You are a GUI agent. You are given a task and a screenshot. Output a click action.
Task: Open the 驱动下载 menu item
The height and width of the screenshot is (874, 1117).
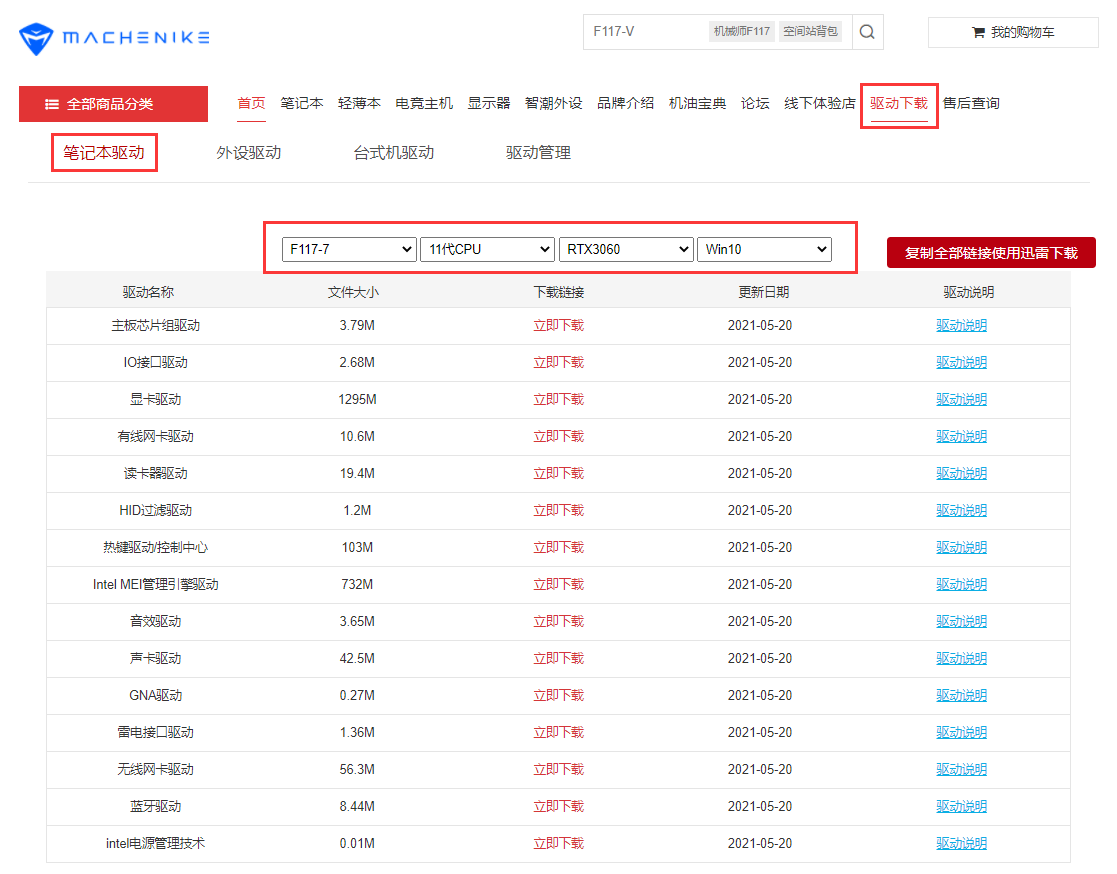(899, 103)
